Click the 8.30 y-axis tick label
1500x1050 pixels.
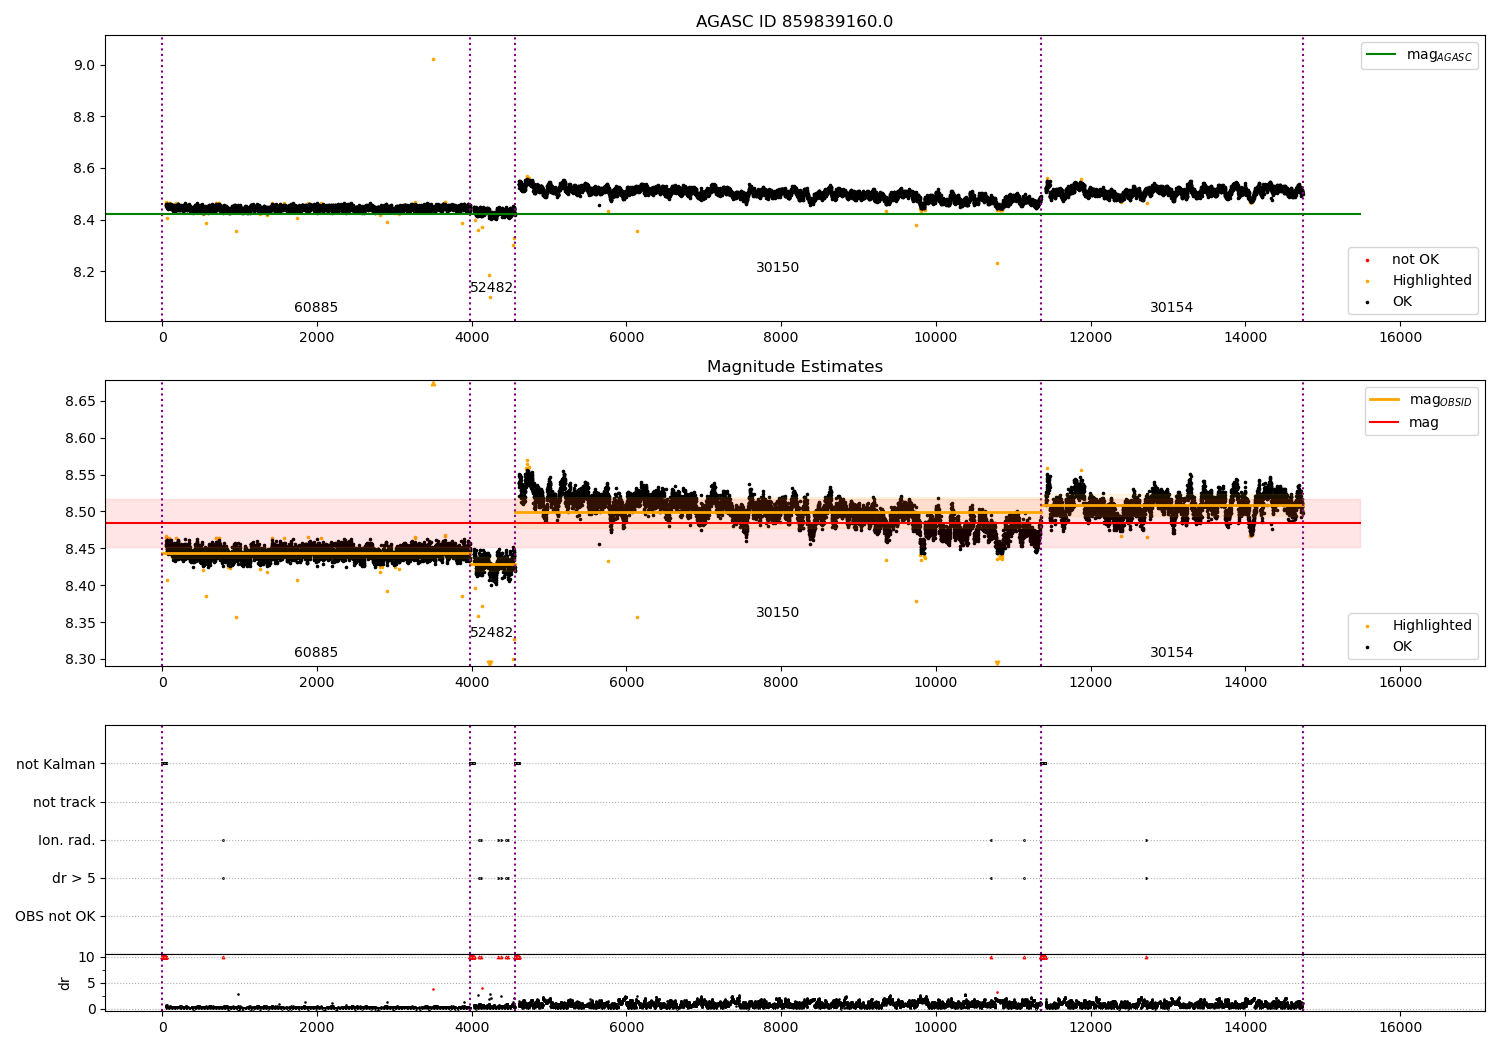click(81, 660)
